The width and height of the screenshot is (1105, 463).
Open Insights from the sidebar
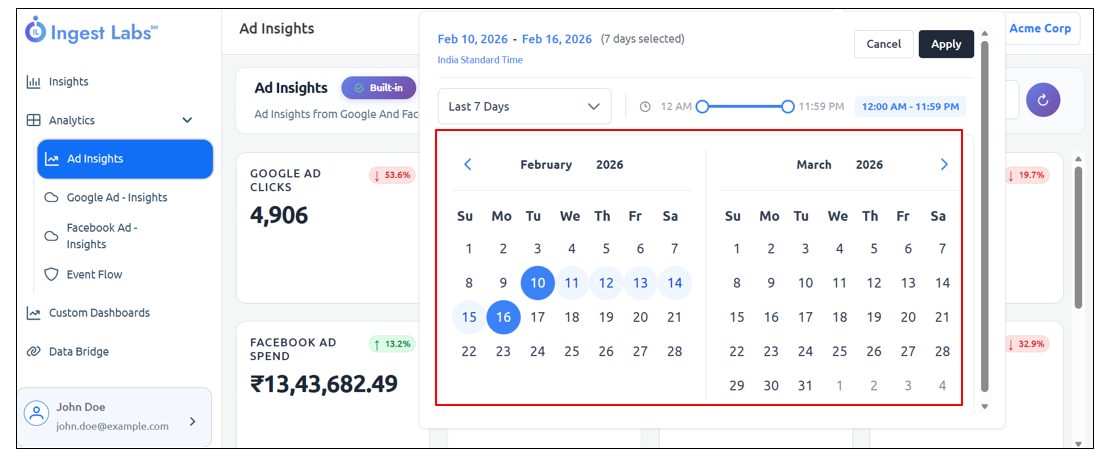pos(68,82)
